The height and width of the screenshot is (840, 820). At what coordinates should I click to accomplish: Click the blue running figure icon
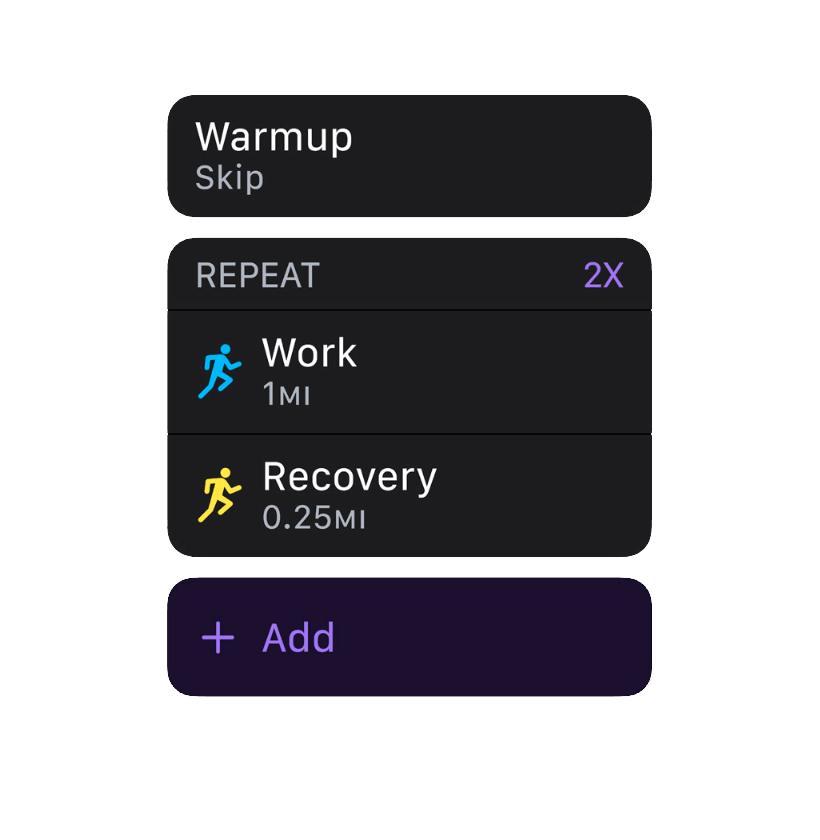(x=219, y=372)
